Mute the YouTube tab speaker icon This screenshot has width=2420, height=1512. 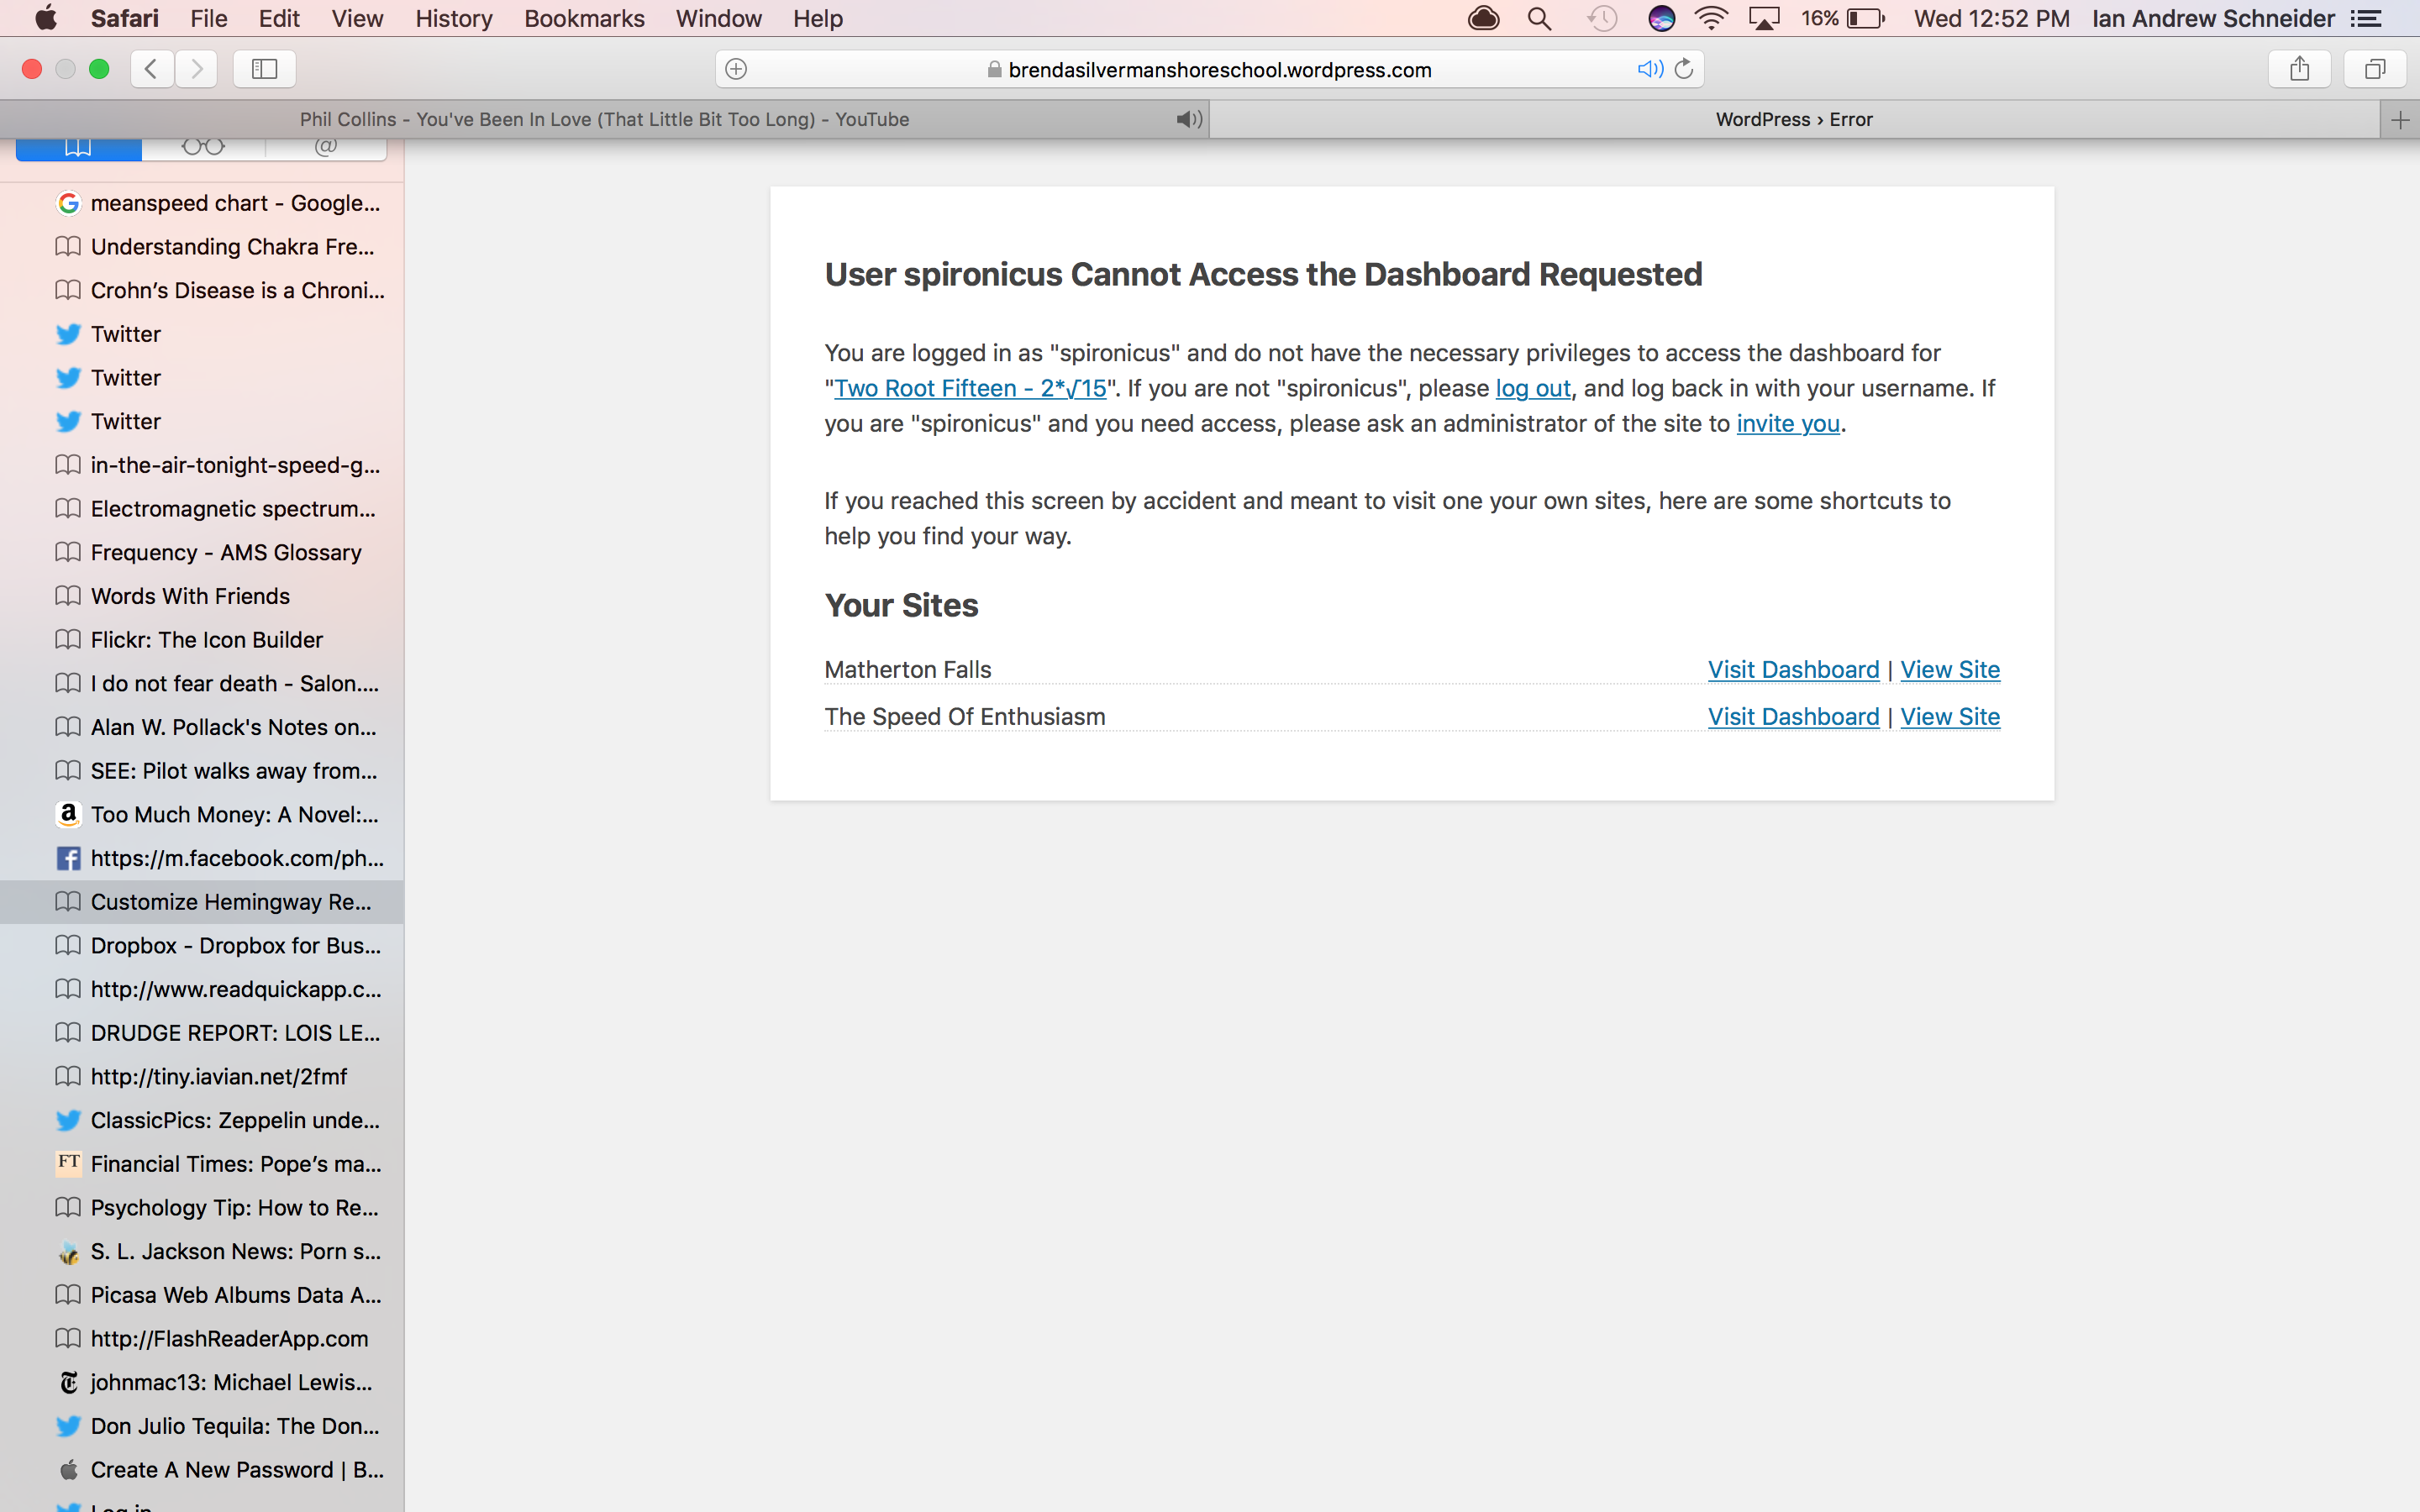pyautogui.click(x=1188, y=120)
